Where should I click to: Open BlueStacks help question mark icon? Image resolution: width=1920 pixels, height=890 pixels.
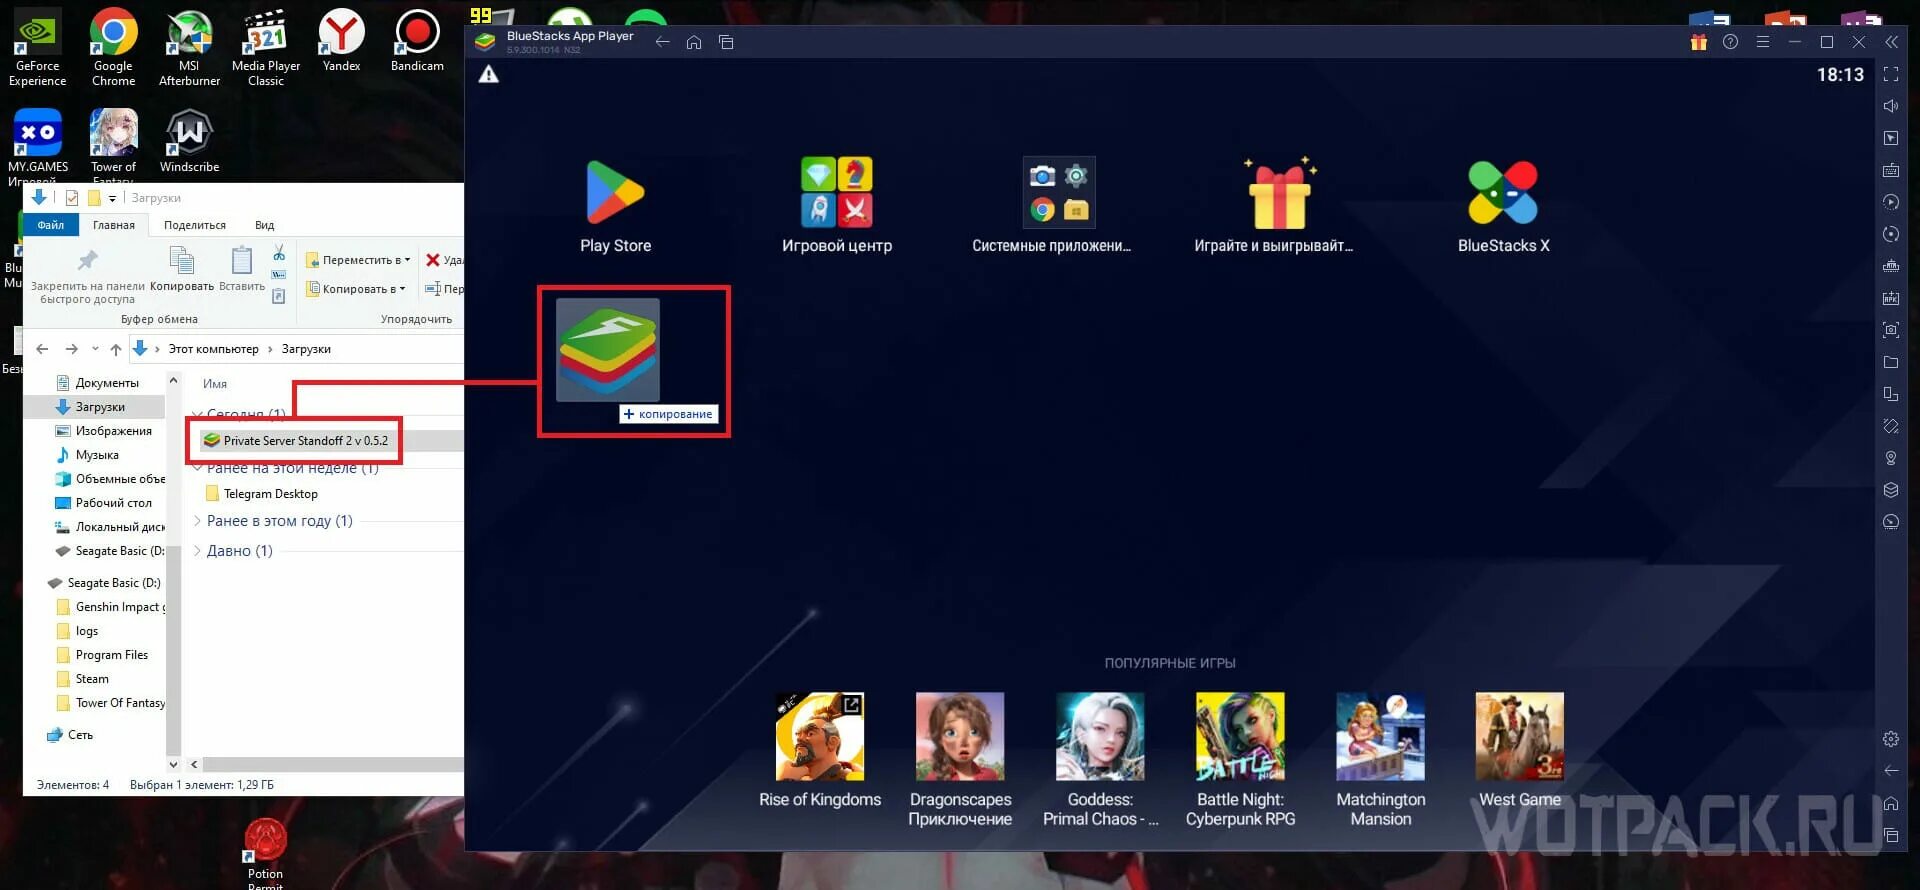pyautogui.click(x=1730, y=42)
